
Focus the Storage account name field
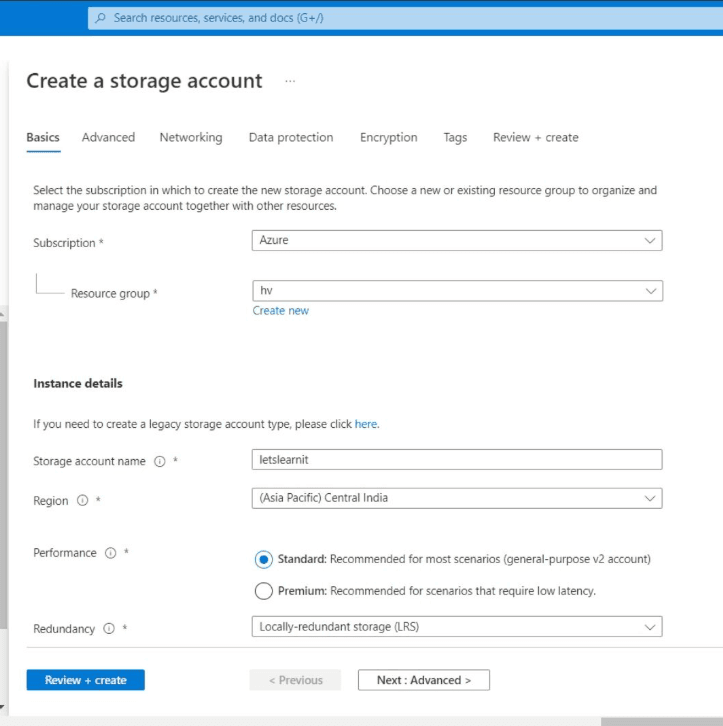tap(457, 459)
